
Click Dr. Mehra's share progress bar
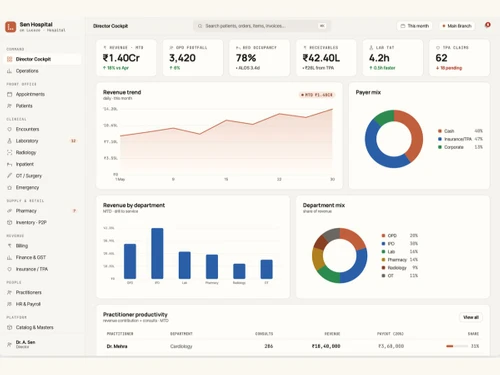tap(457, 346)
